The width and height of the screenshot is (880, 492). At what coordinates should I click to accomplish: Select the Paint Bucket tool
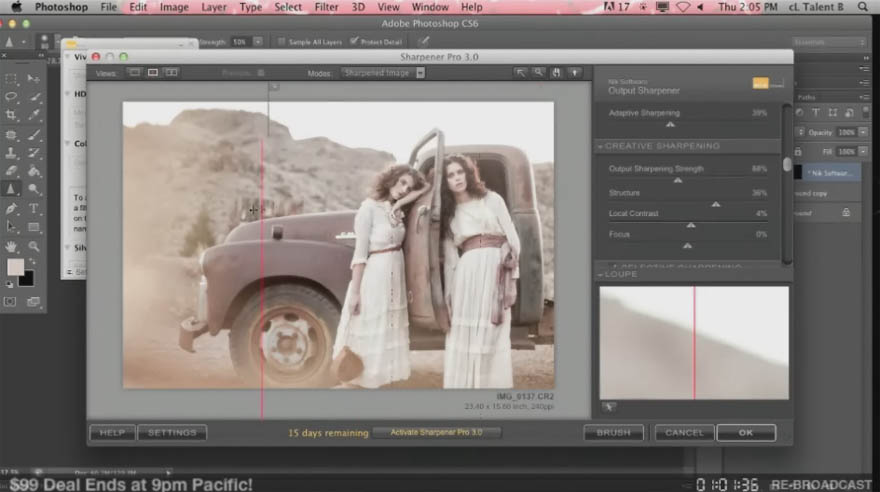pyautogui.click(x=34, y=171)
